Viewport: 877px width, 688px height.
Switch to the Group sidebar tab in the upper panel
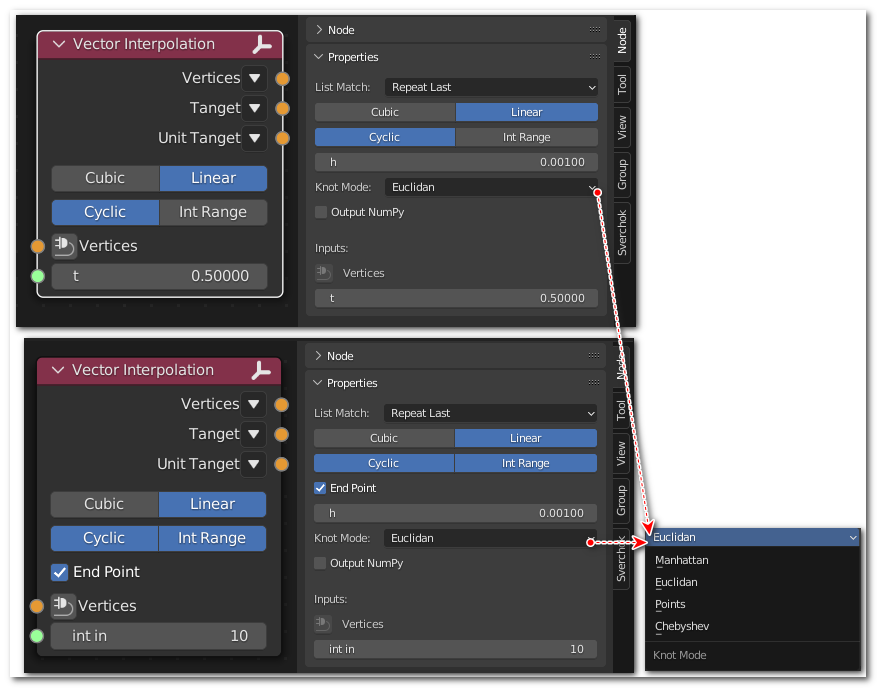(x=622, y=175)
